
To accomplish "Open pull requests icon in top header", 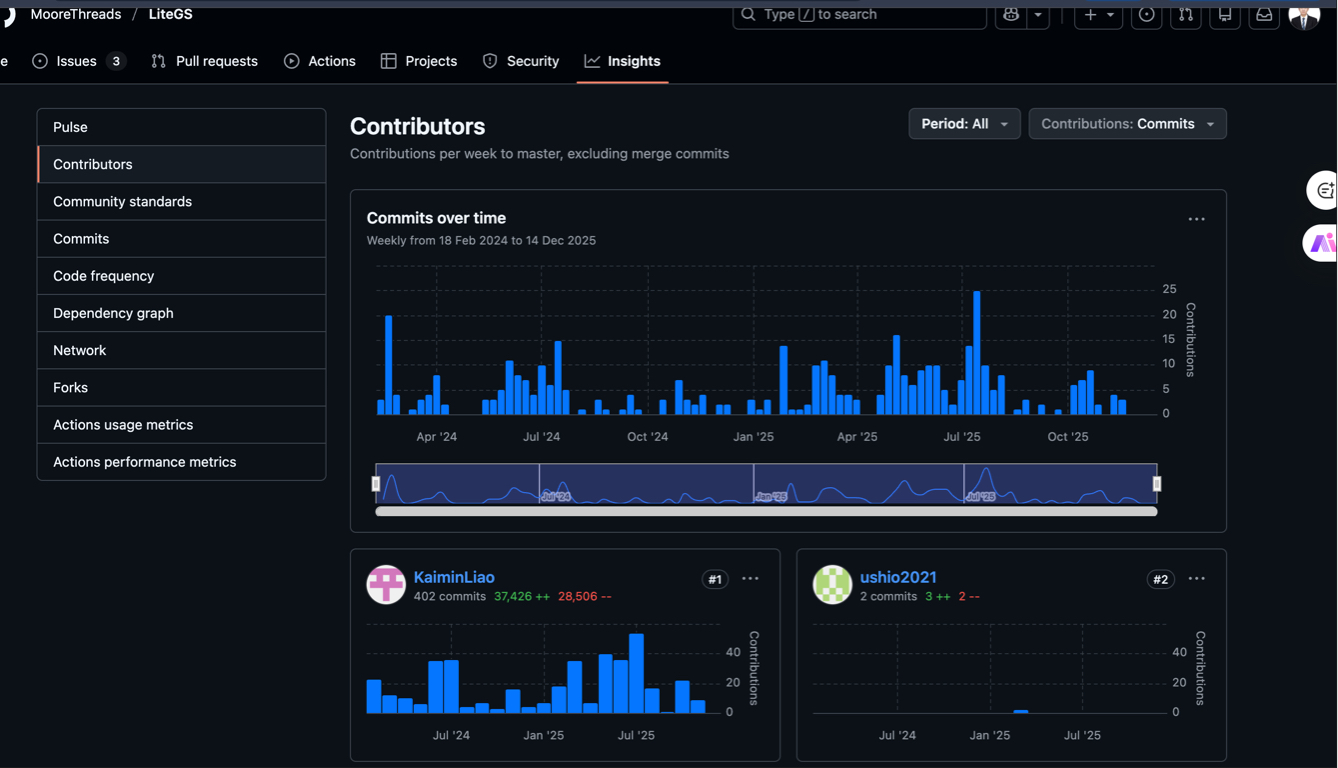I will pyautogui.click(x=1186, y=15).
